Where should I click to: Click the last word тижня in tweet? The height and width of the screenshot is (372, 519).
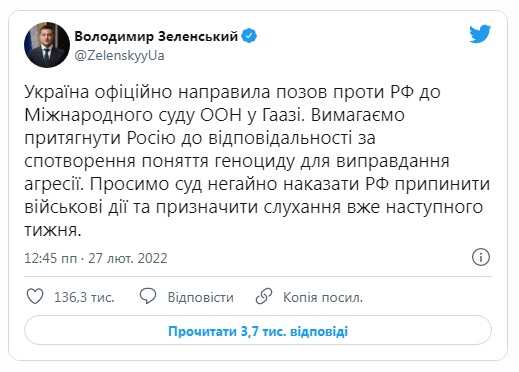(x=53, y=230)
